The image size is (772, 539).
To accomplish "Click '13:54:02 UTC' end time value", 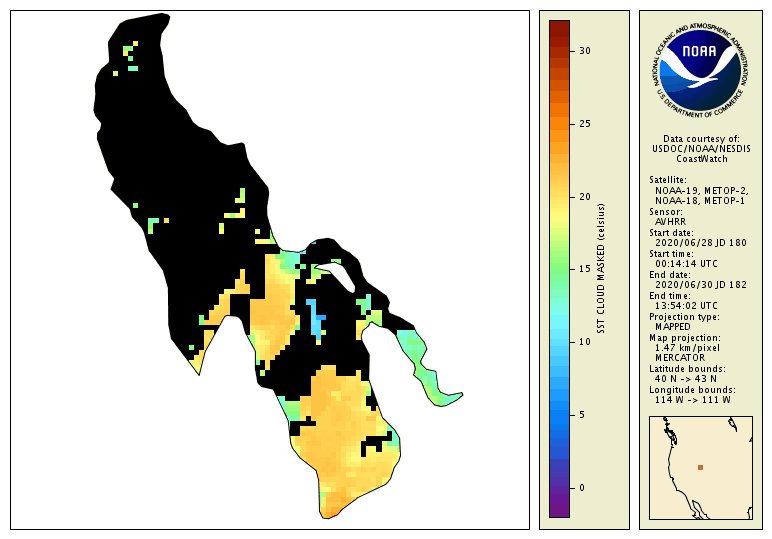I will (x=686, y=306).
